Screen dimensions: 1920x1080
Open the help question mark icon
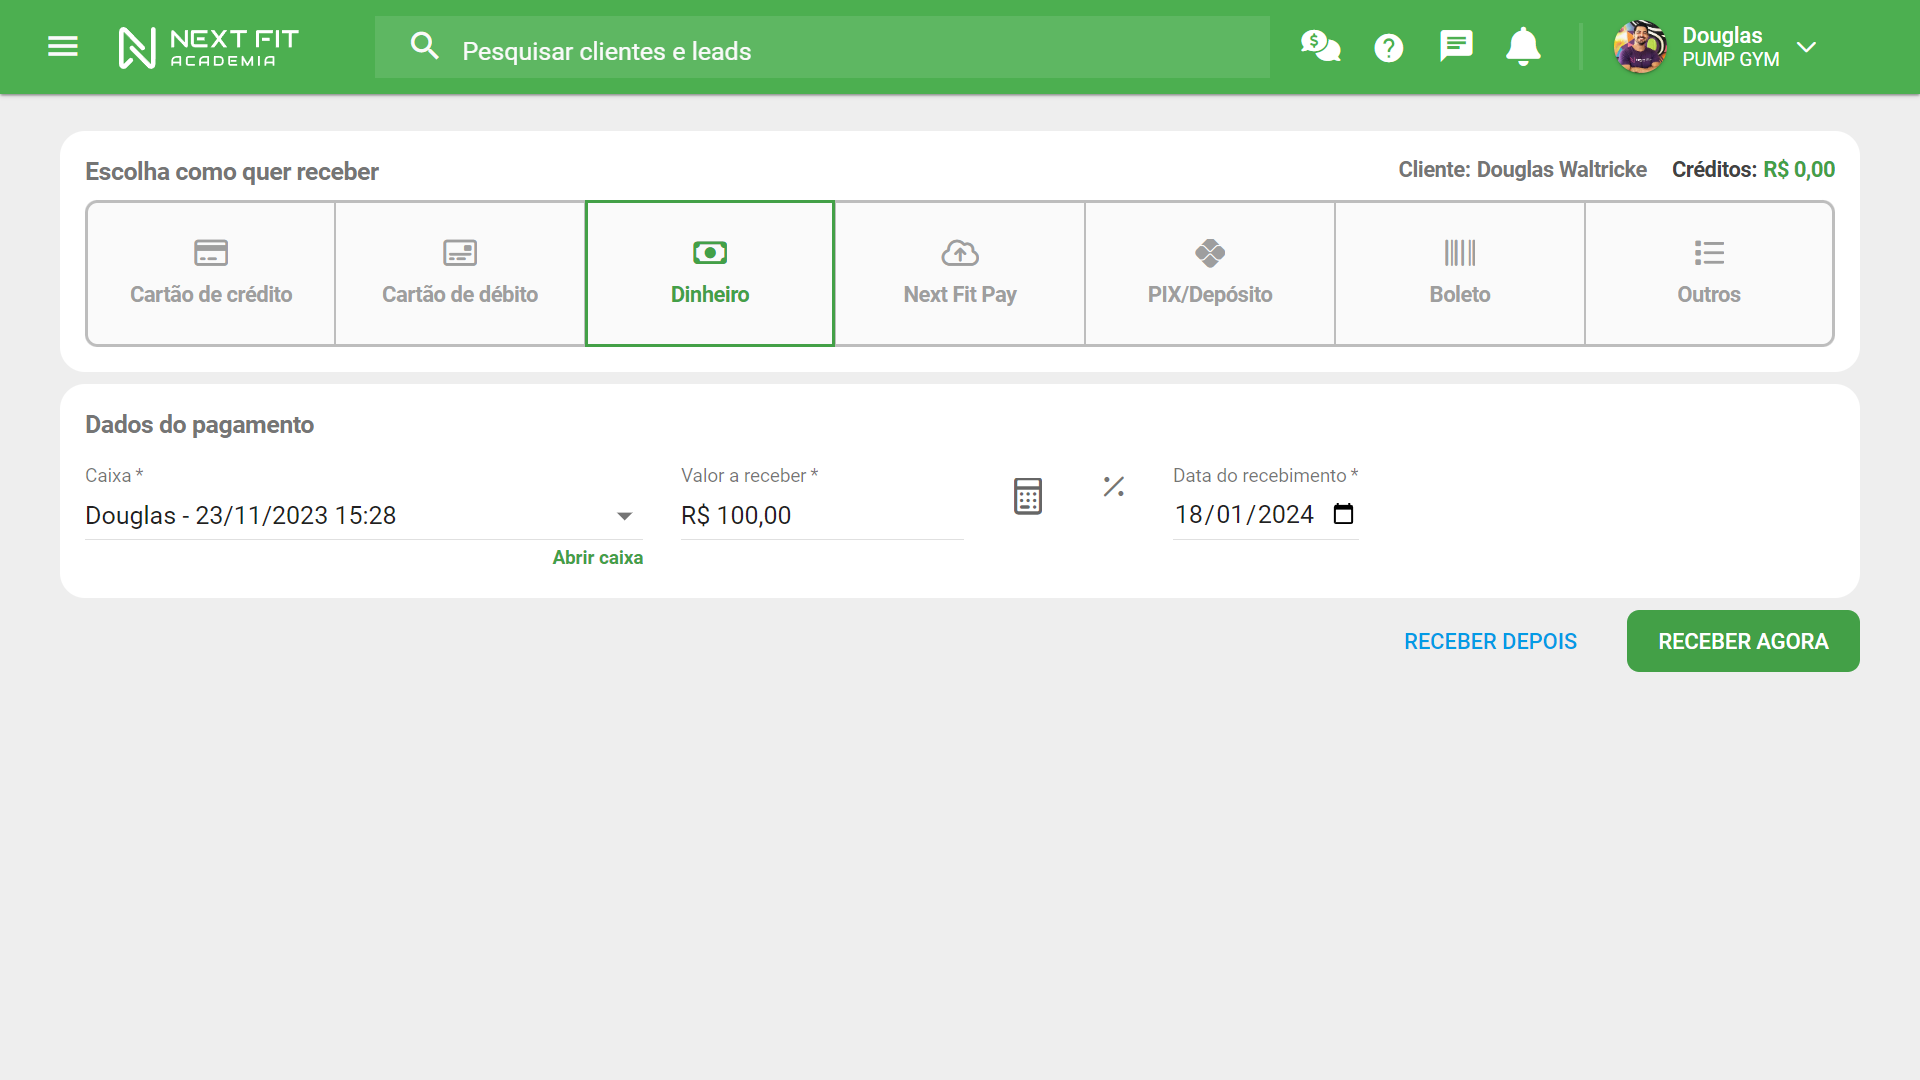pyautogui.click(x=1388, y=47)
